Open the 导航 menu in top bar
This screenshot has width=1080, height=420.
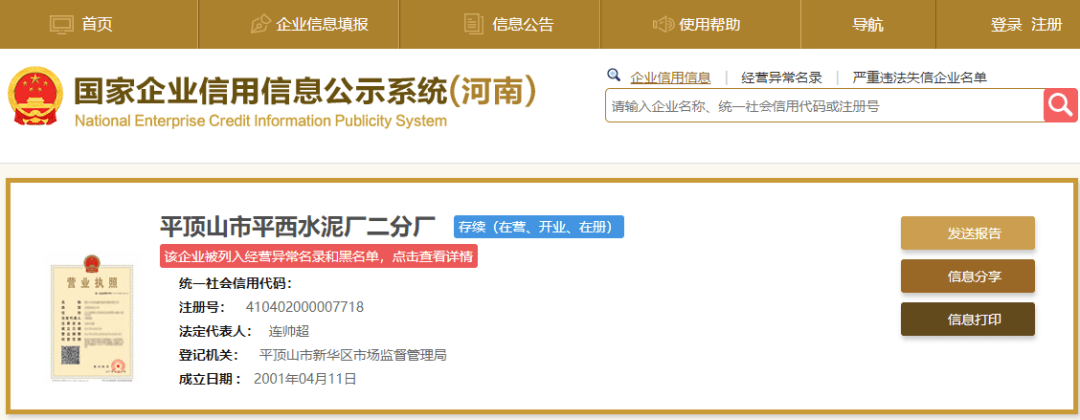click(867, 25)
